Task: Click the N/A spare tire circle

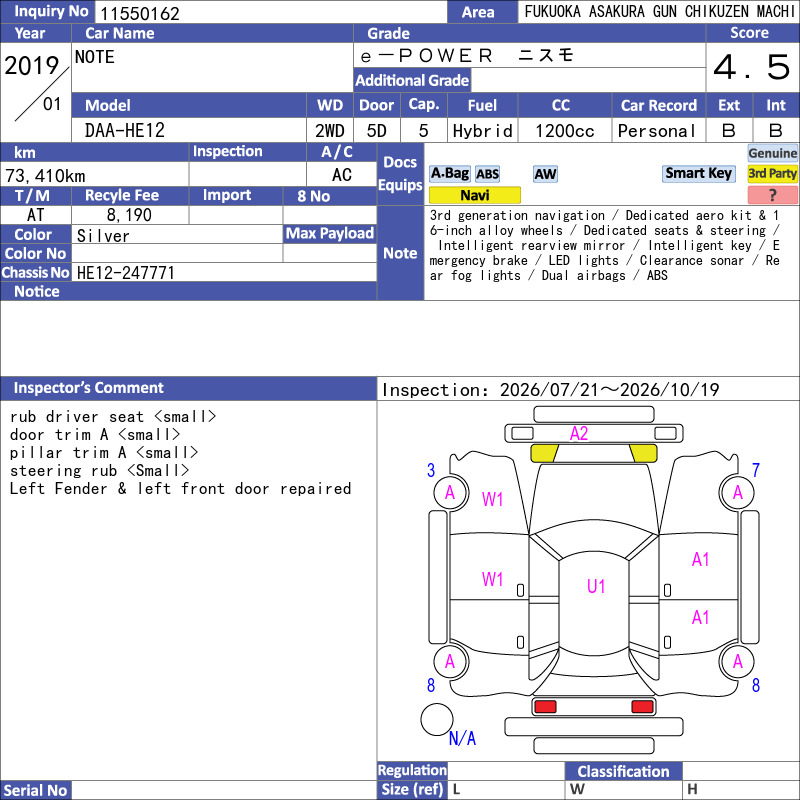Action: (x=437, y=719)
